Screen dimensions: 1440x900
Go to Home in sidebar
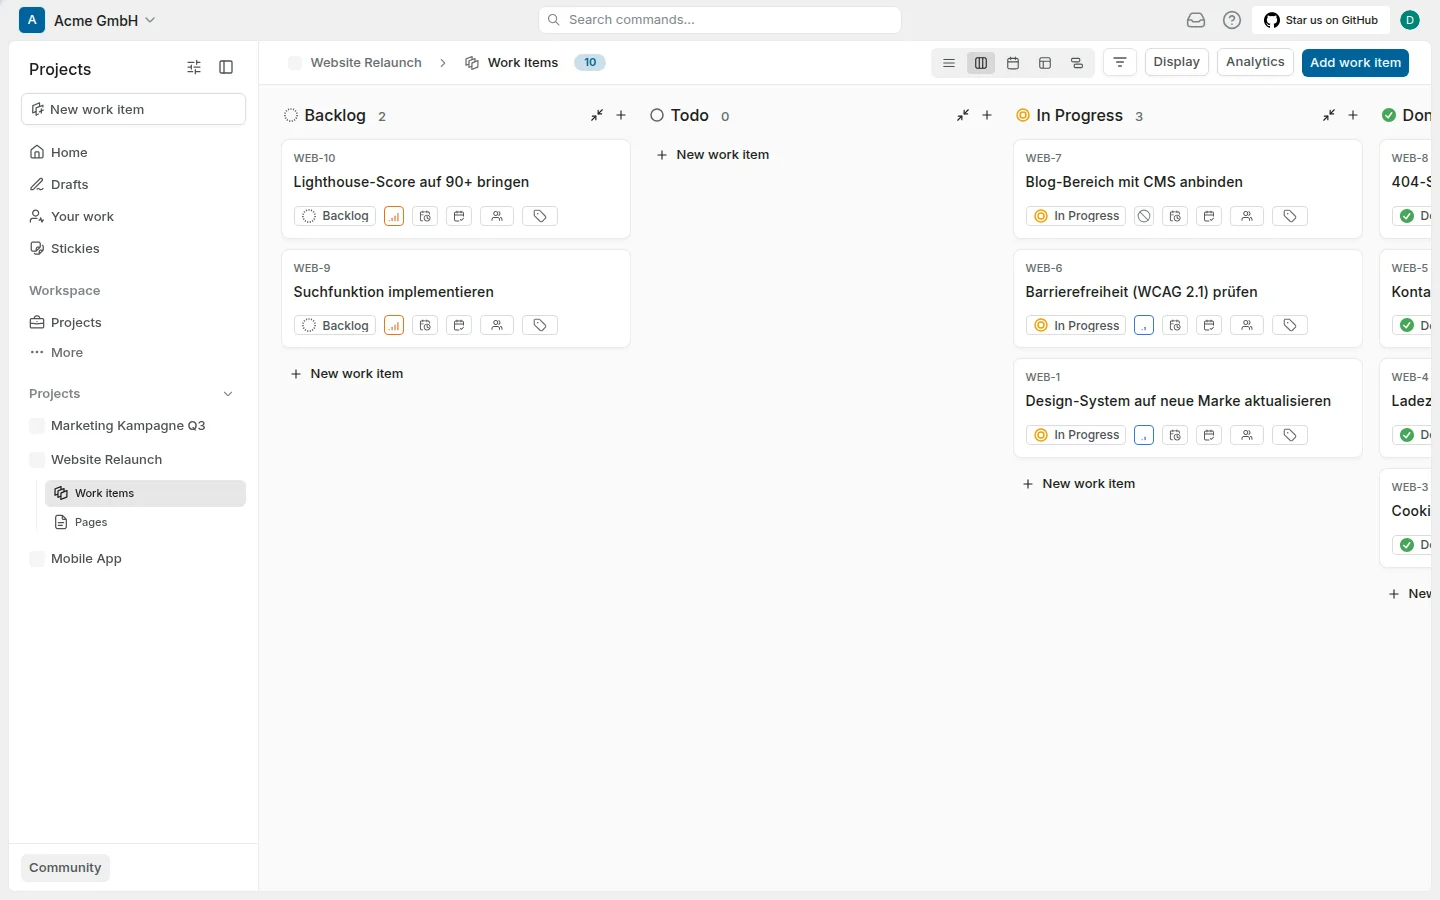click(x=134, y=152)
